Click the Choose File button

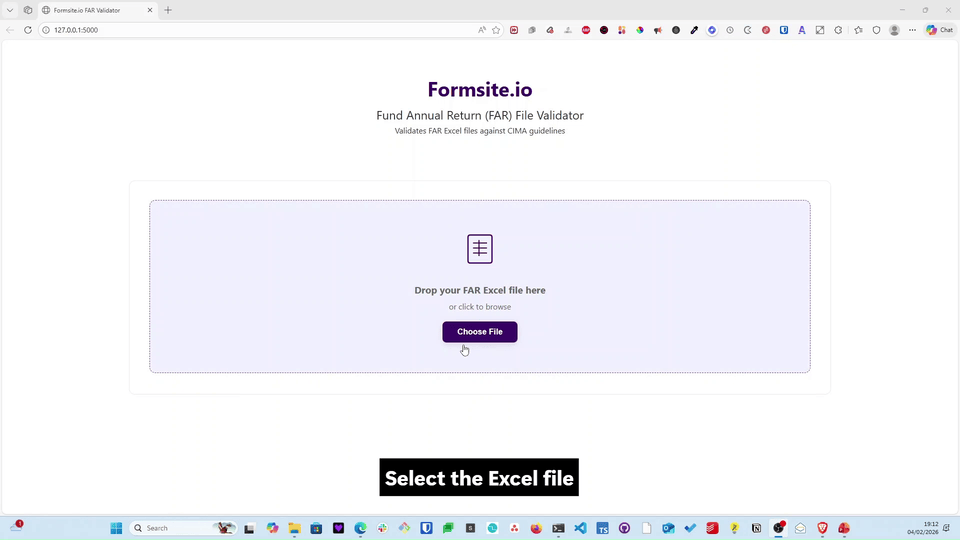coord(479,332)
